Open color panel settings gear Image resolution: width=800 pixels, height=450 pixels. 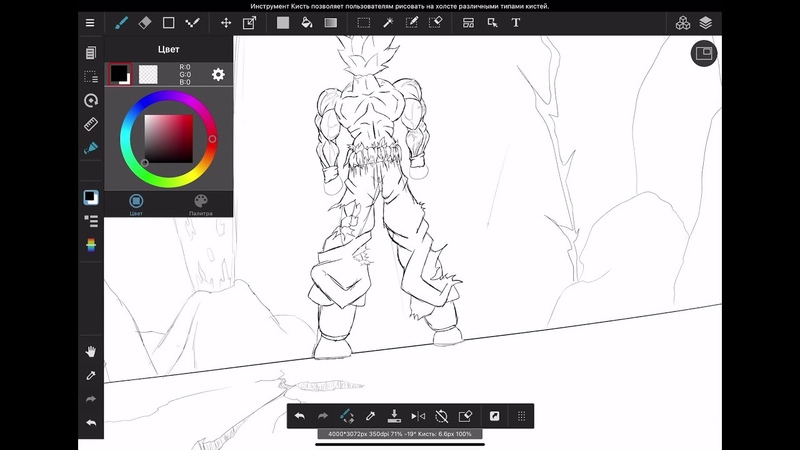coord(218,74)
